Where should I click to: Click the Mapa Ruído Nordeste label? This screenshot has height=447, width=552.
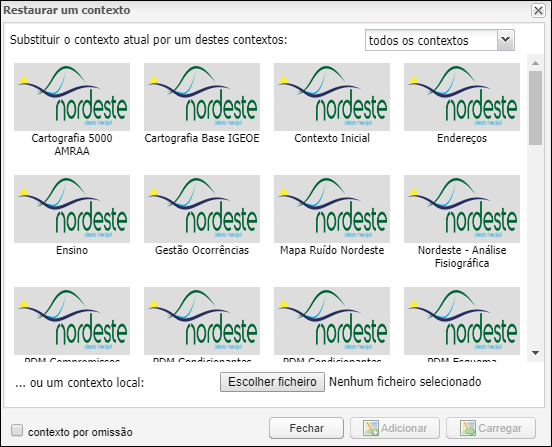(x=332, y=250)
